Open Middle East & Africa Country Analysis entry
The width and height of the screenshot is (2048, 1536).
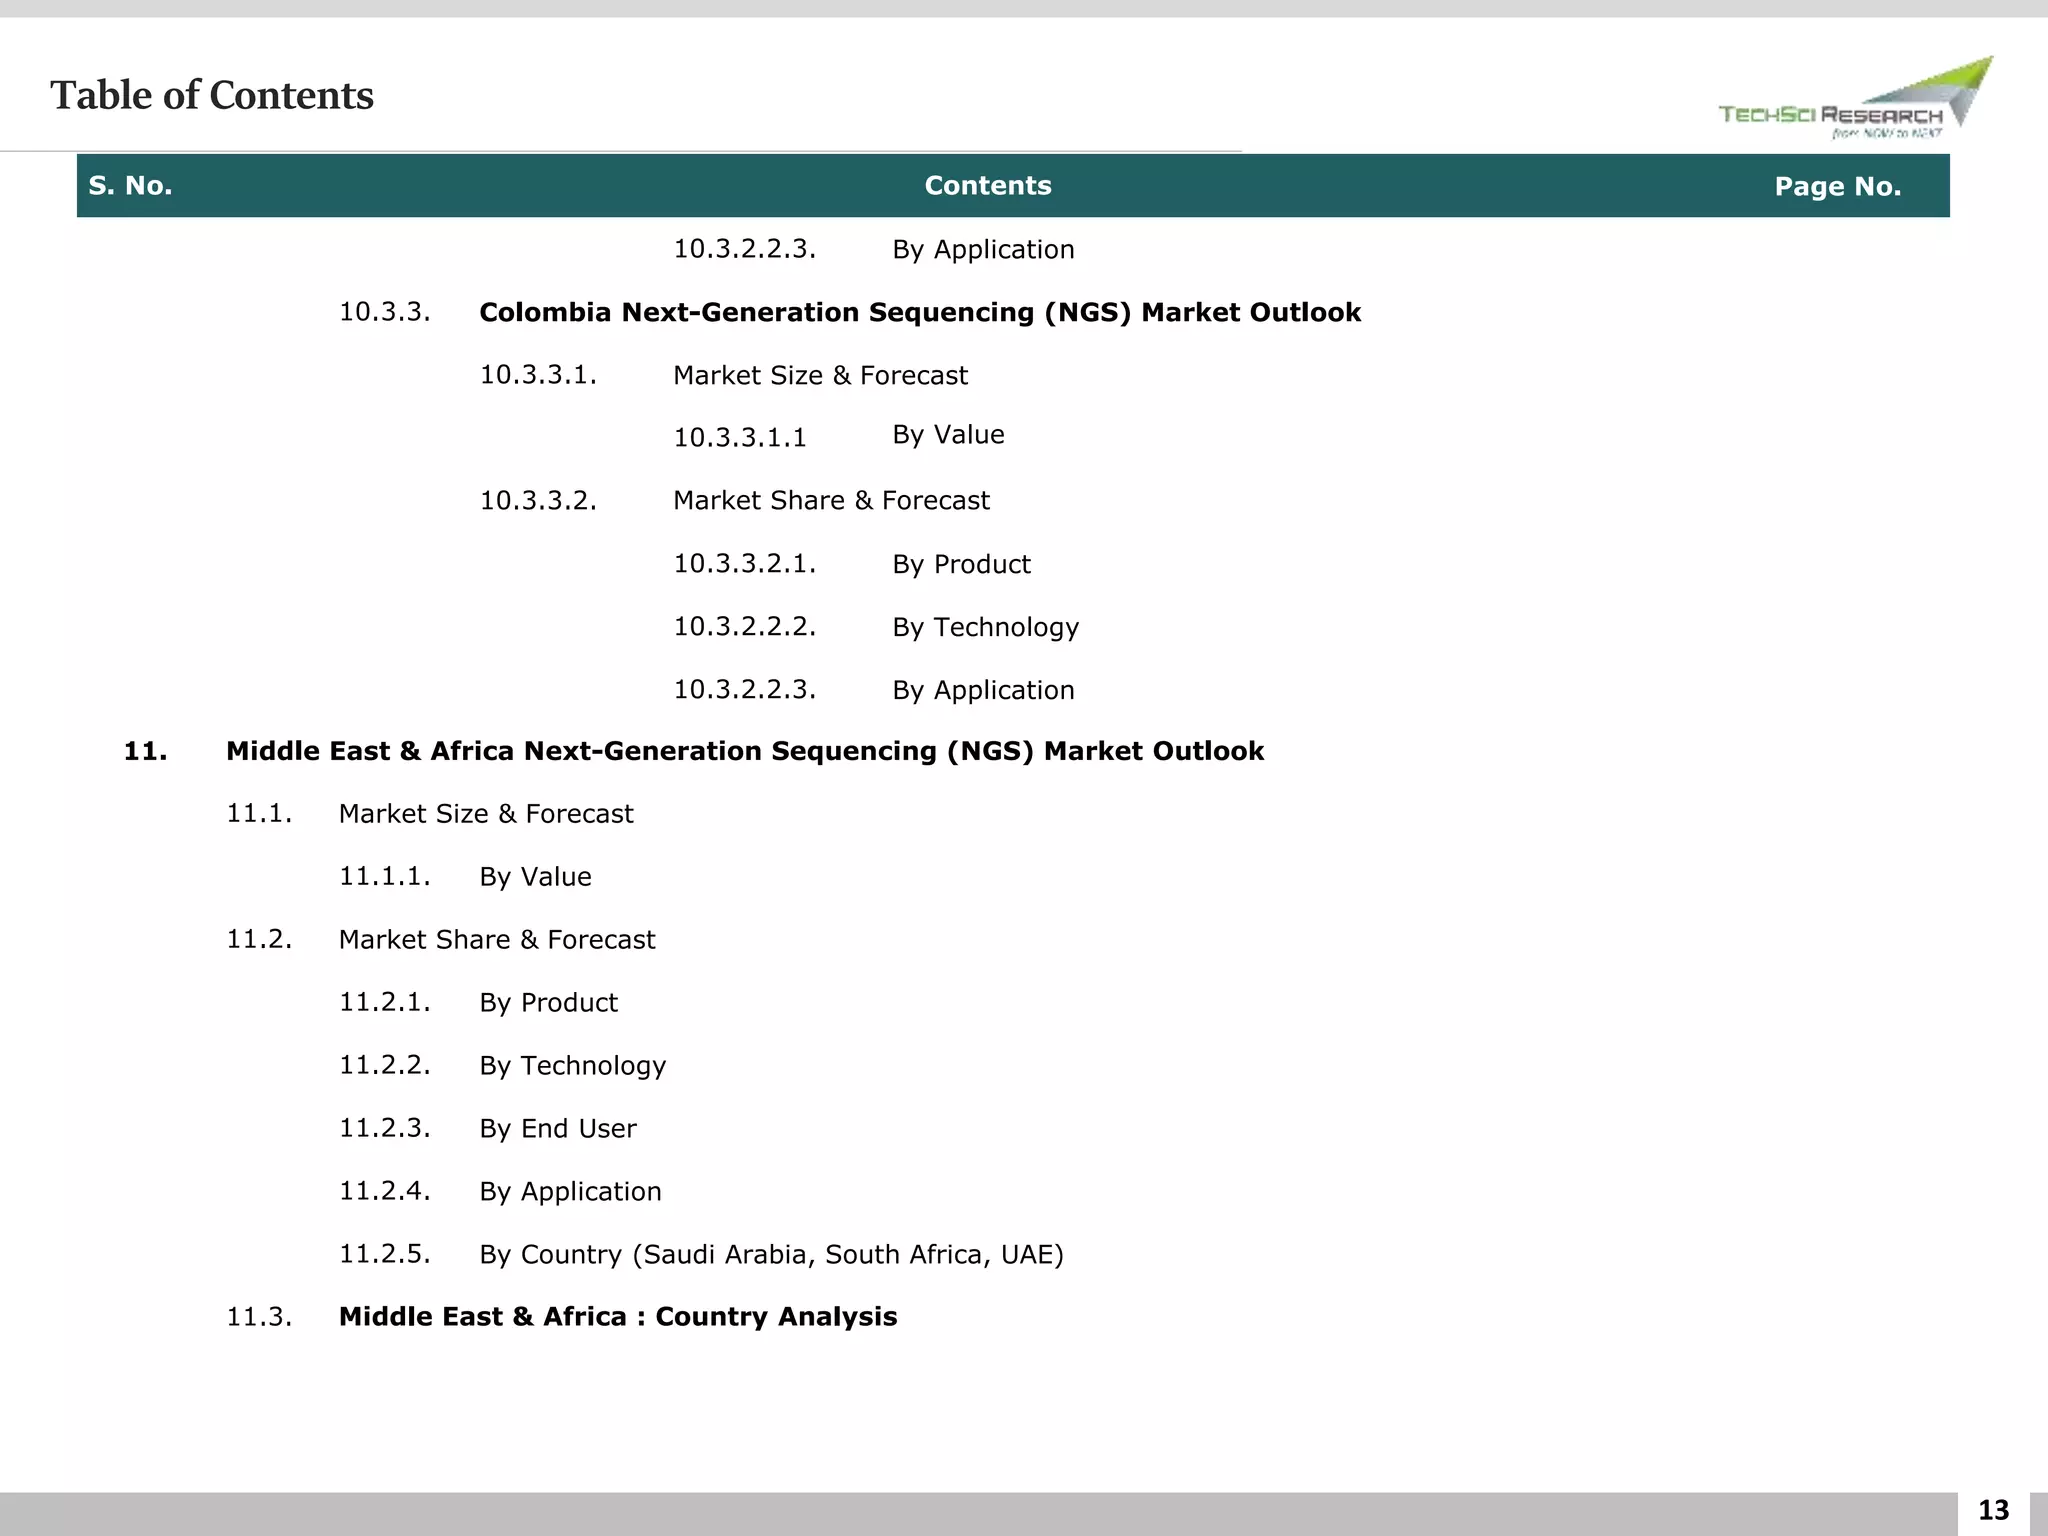(617, 1317)
